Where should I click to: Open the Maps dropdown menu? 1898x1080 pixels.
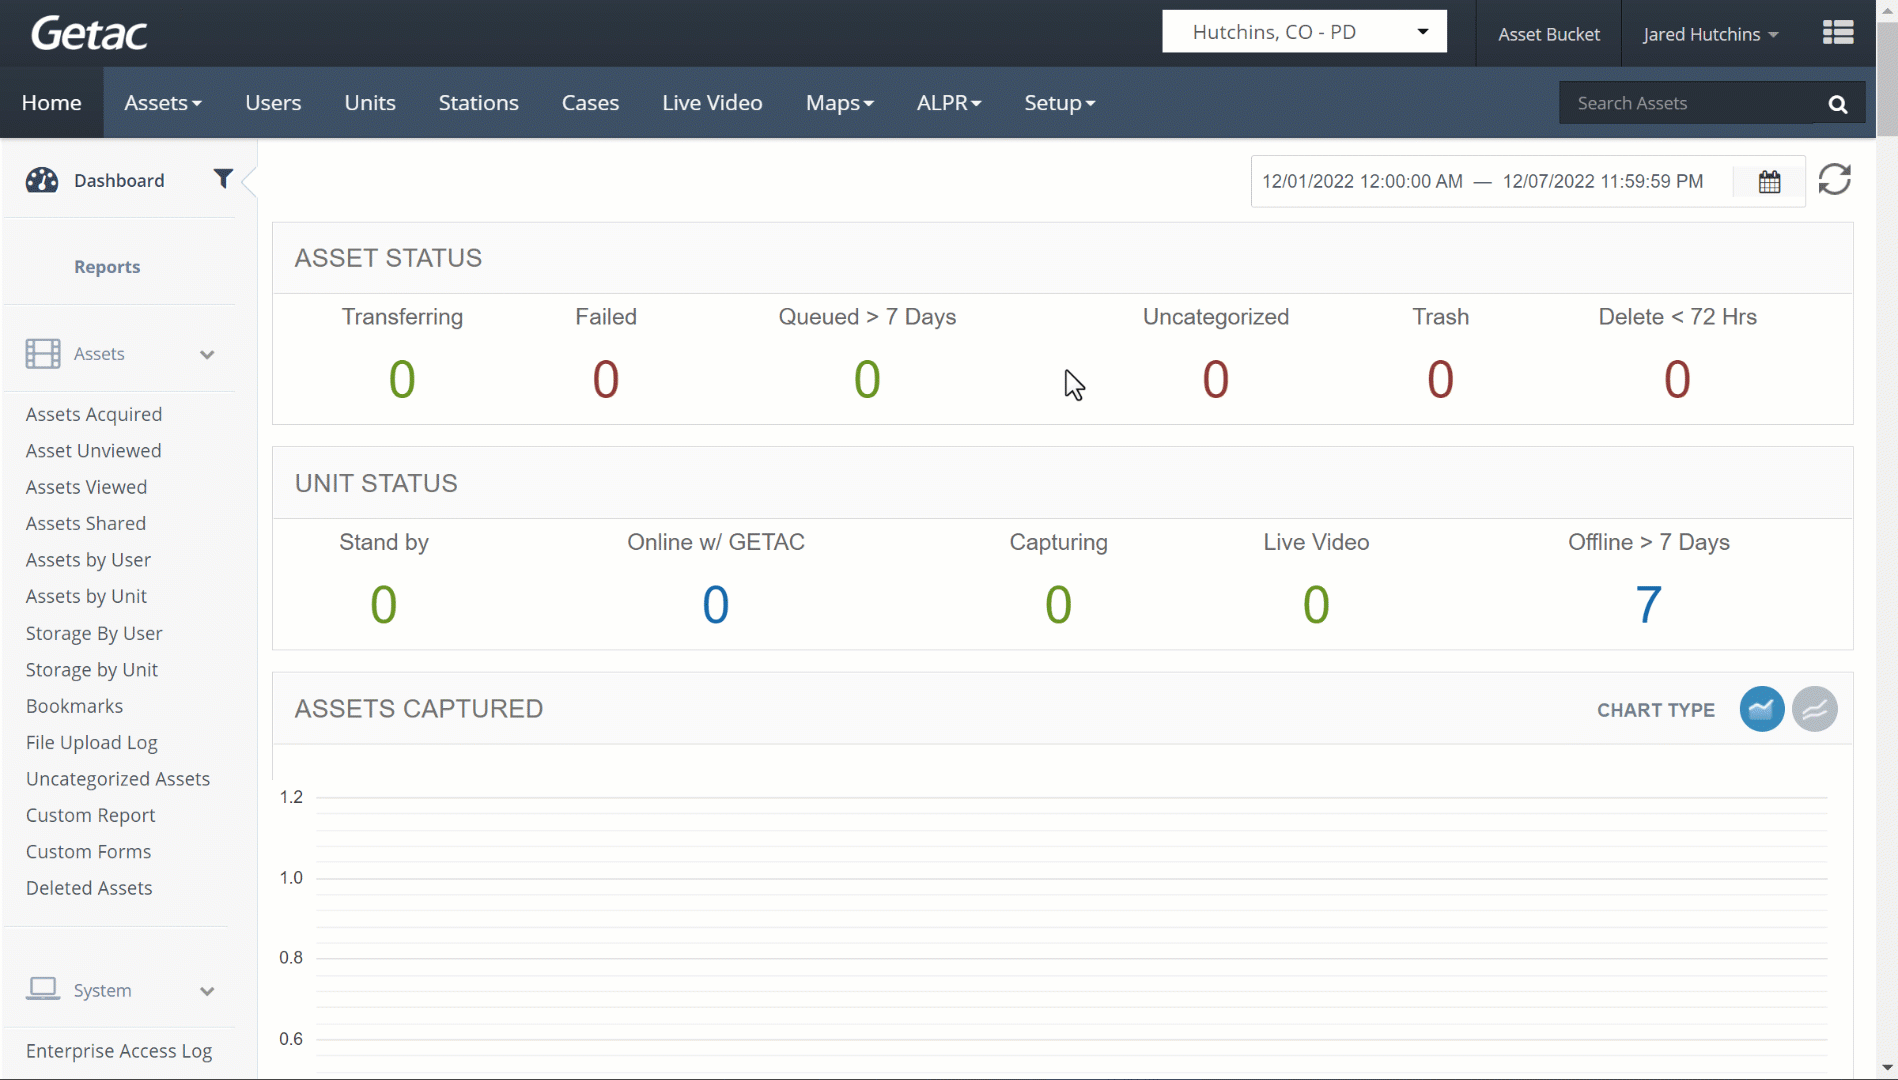coord(839,103)
